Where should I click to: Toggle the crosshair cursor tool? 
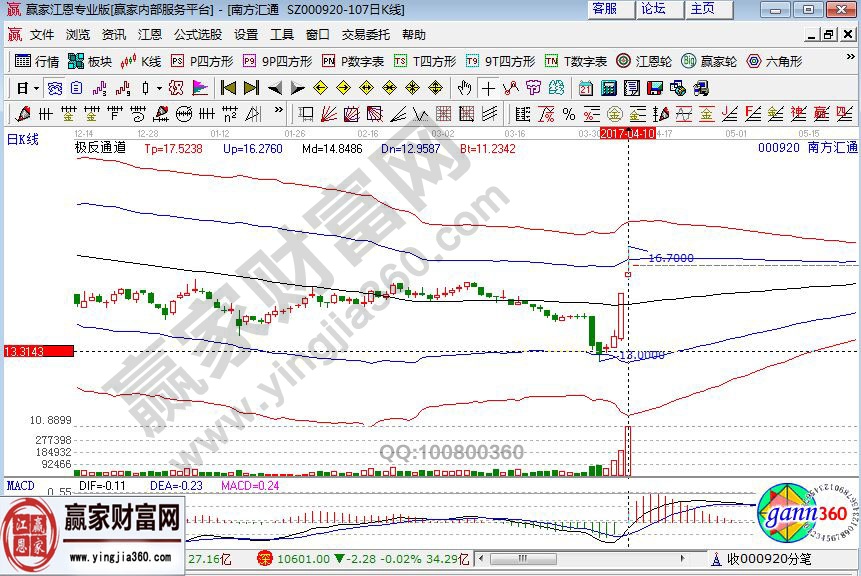[488, 88]
